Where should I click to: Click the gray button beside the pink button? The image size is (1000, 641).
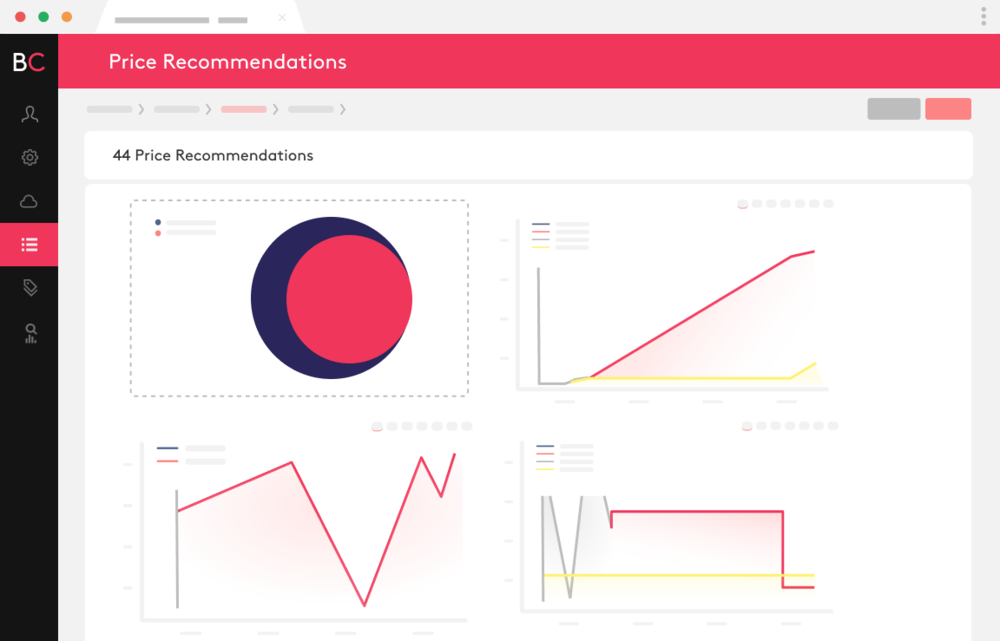(893, 108)
